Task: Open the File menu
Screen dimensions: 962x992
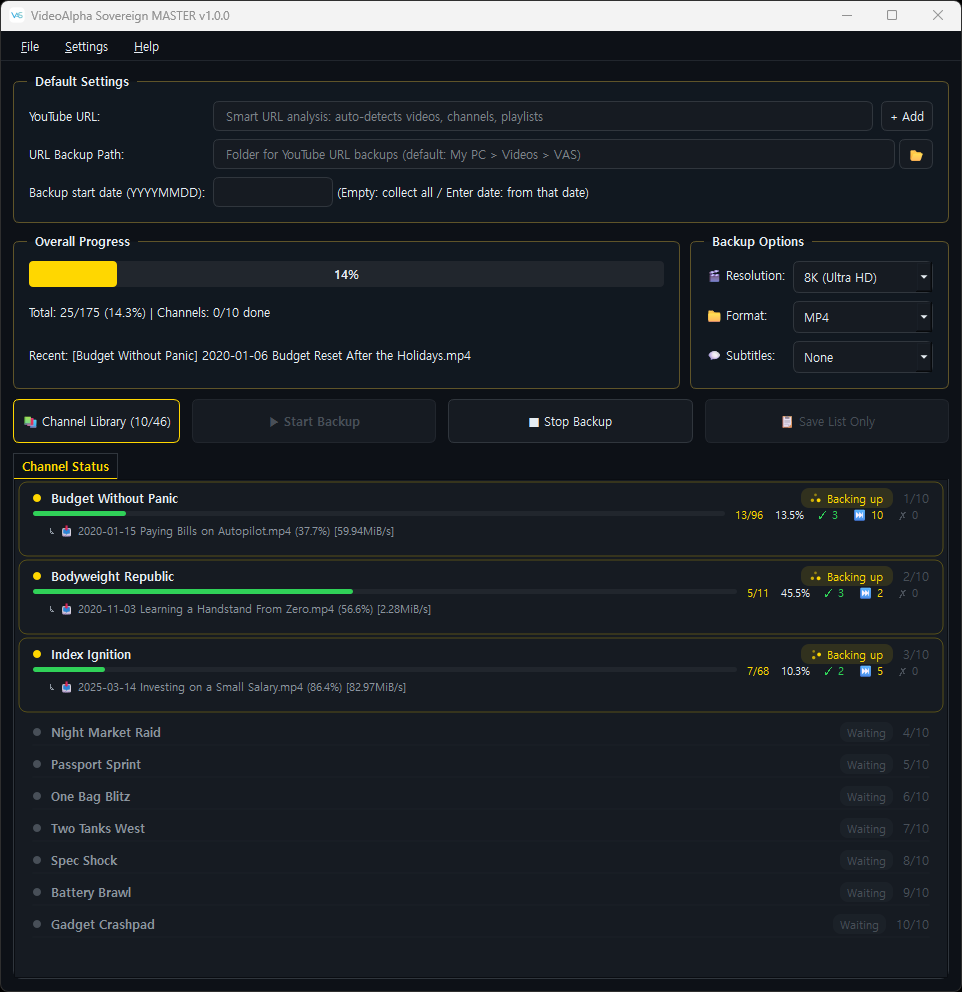Action: (x=30, y=47)
